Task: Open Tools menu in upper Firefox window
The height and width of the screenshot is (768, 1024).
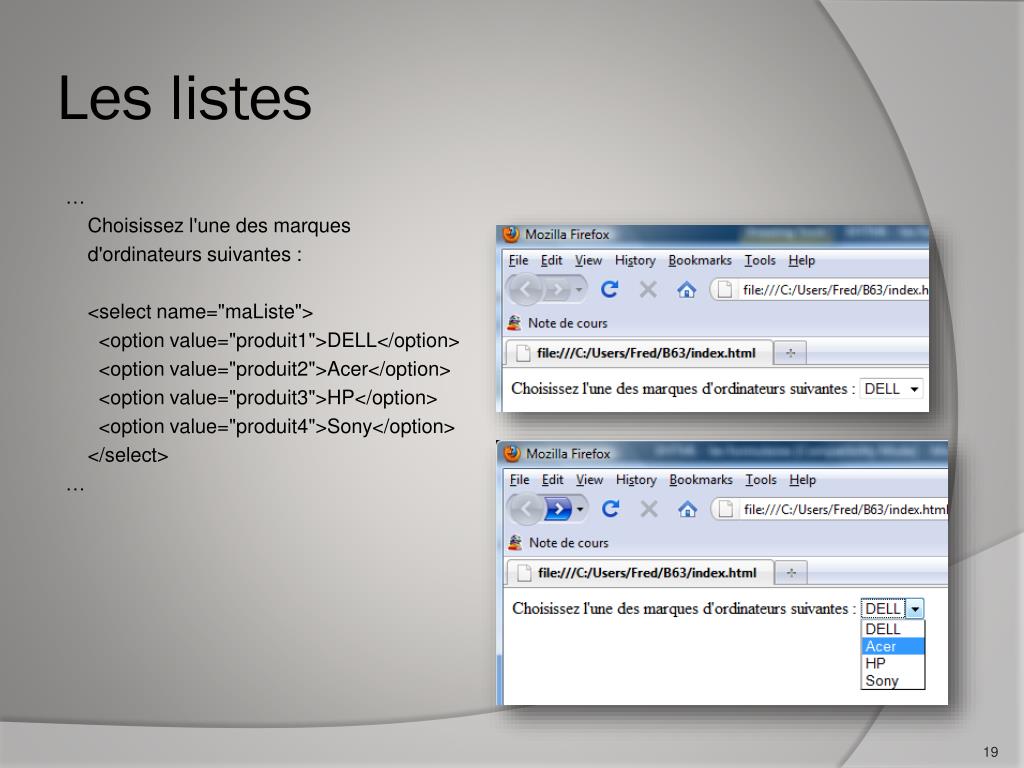Action: (x=760, y=260)
